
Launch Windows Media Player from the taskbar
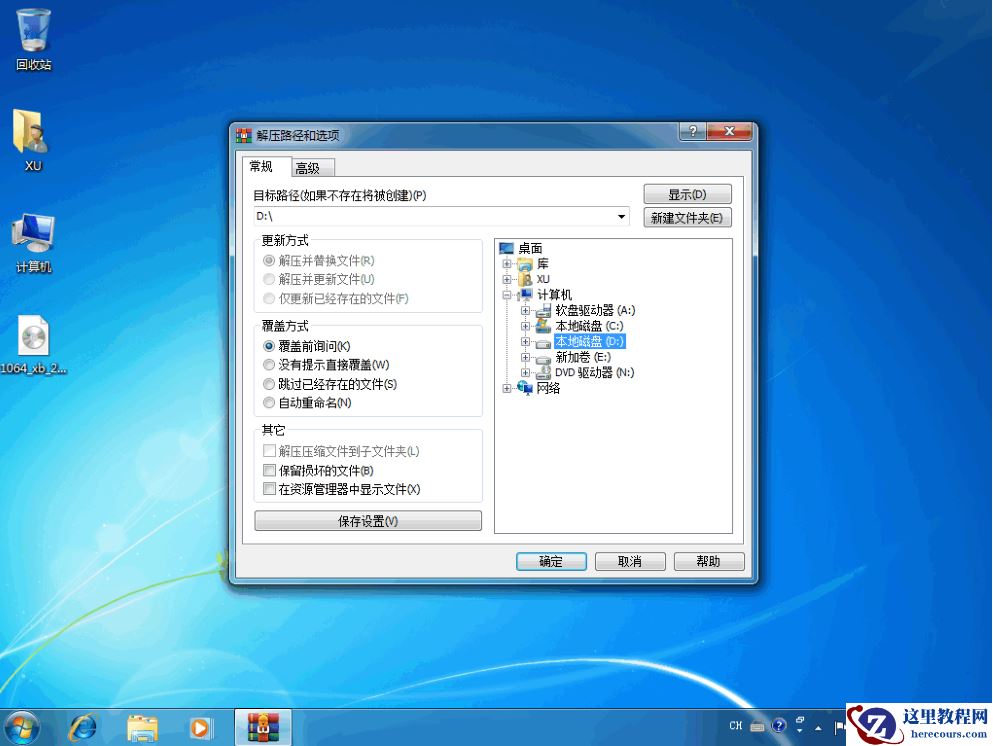[201, 726]
